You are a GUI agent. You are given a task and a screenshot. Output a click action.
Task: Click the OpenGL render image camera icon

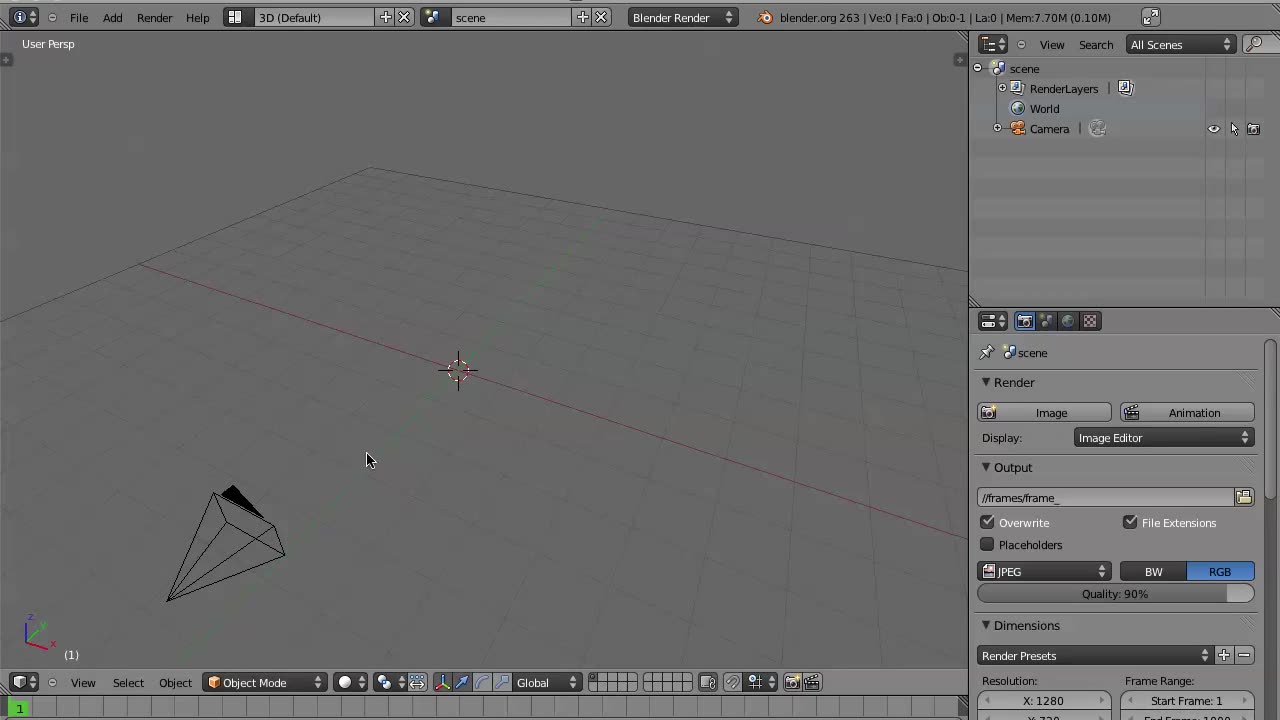tap(792, 682)
